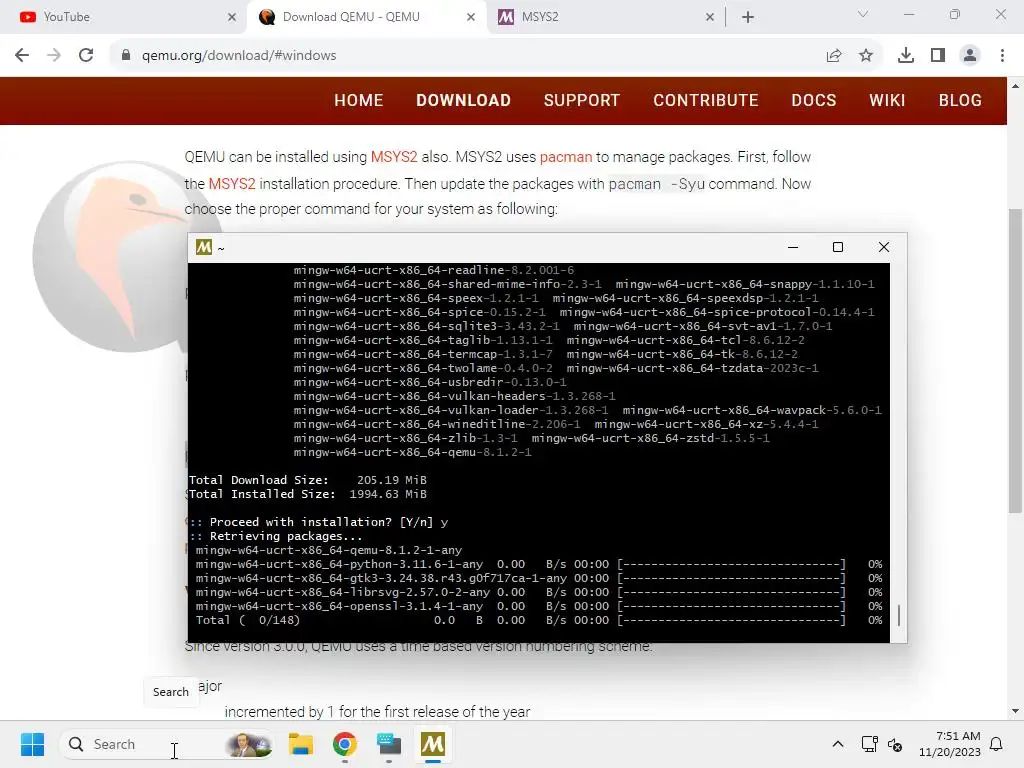Close the MSYS2 terminal window
1024x768 pixels.
pos(884,247)
